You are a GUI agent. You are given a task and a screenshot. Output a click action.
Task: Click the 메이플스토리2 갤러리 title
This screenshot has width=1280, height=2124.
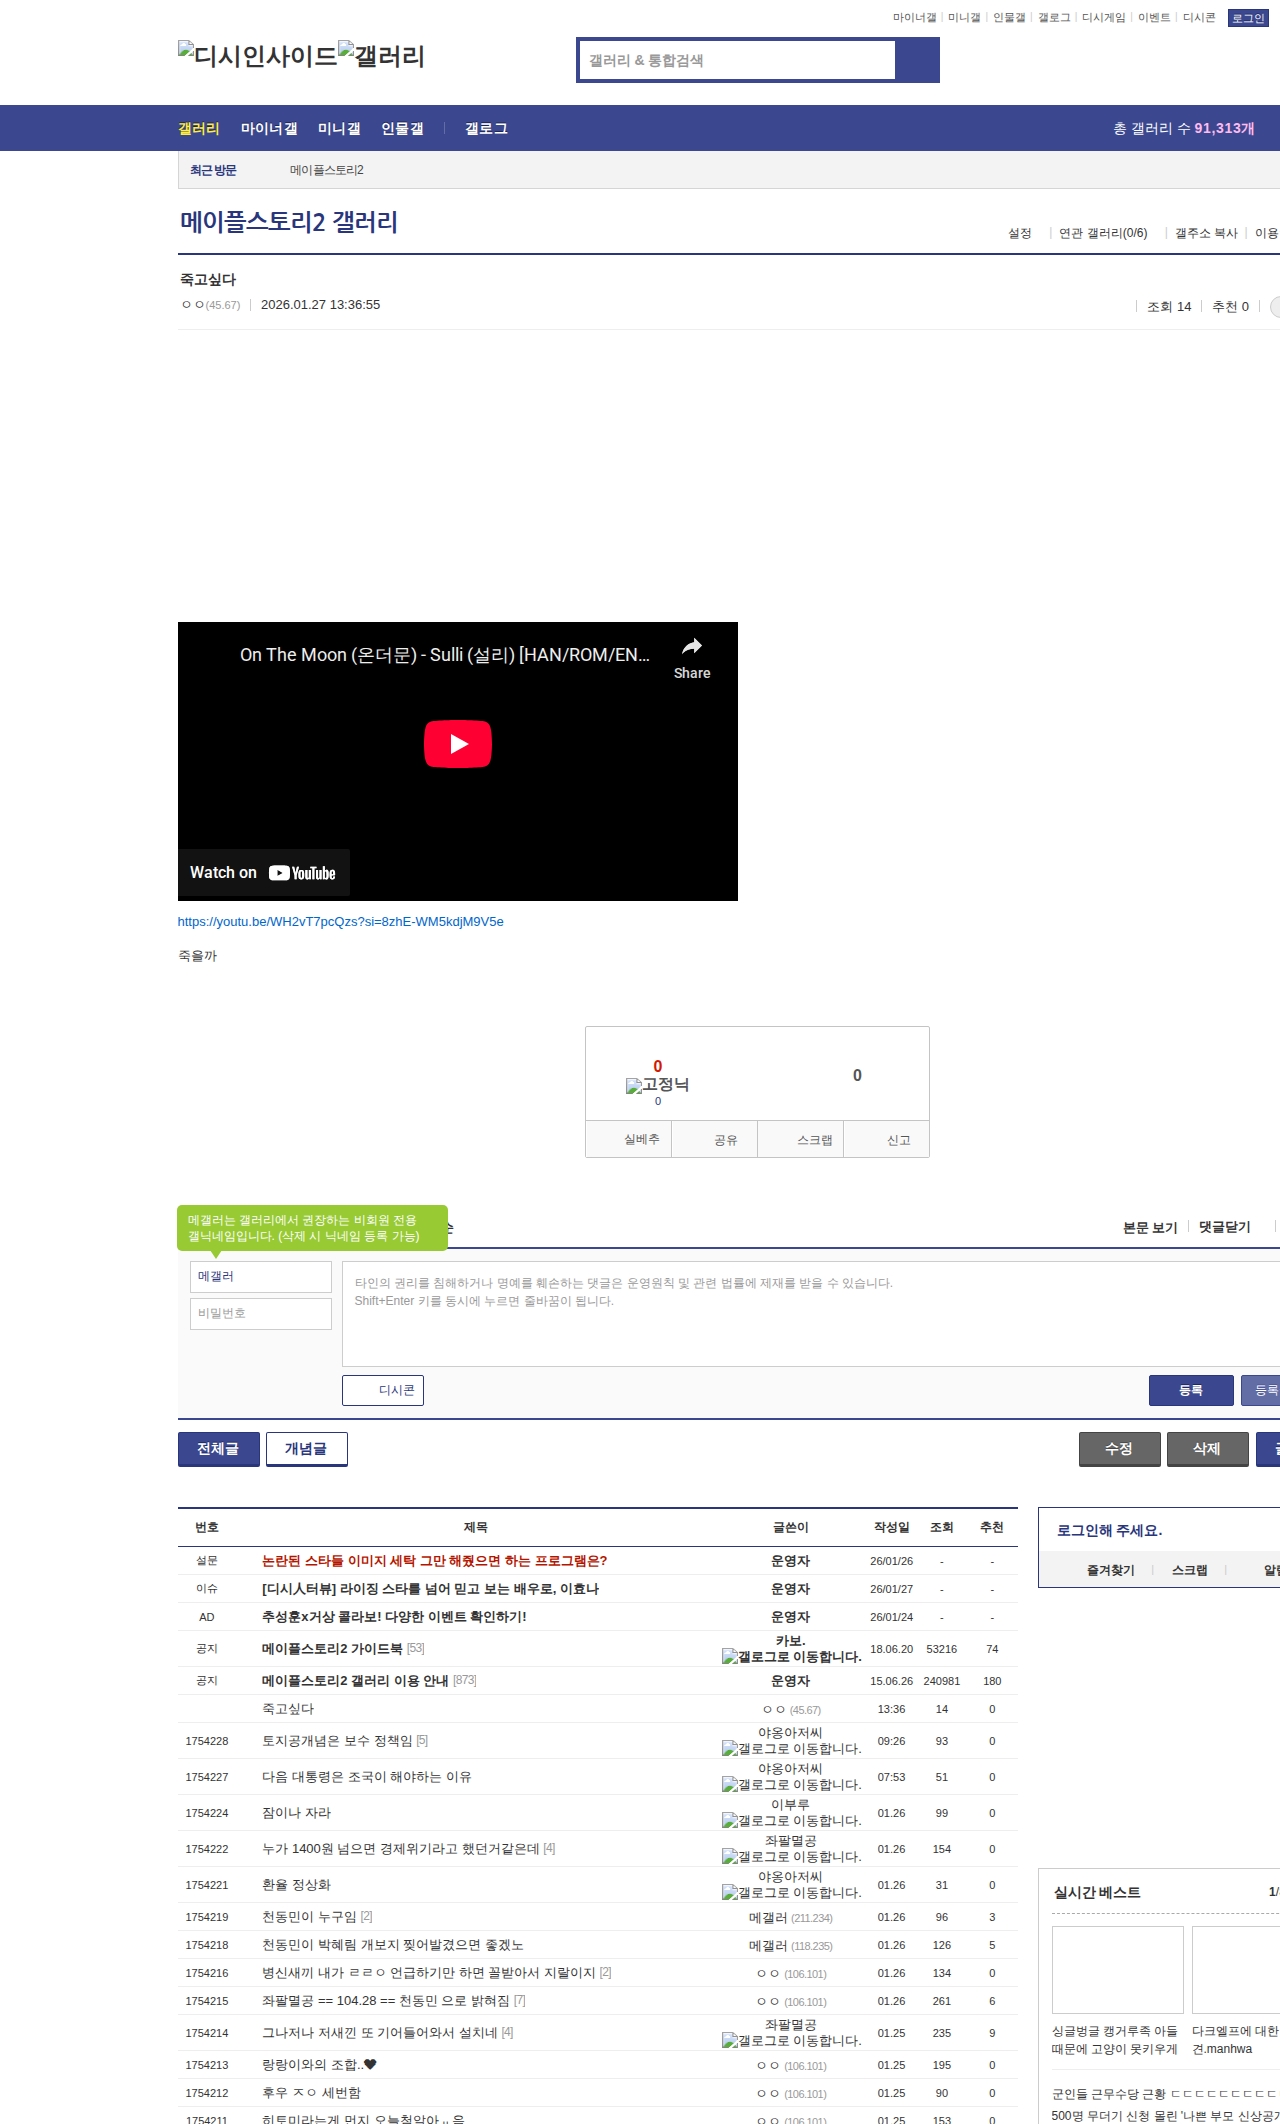pos(289,222)
